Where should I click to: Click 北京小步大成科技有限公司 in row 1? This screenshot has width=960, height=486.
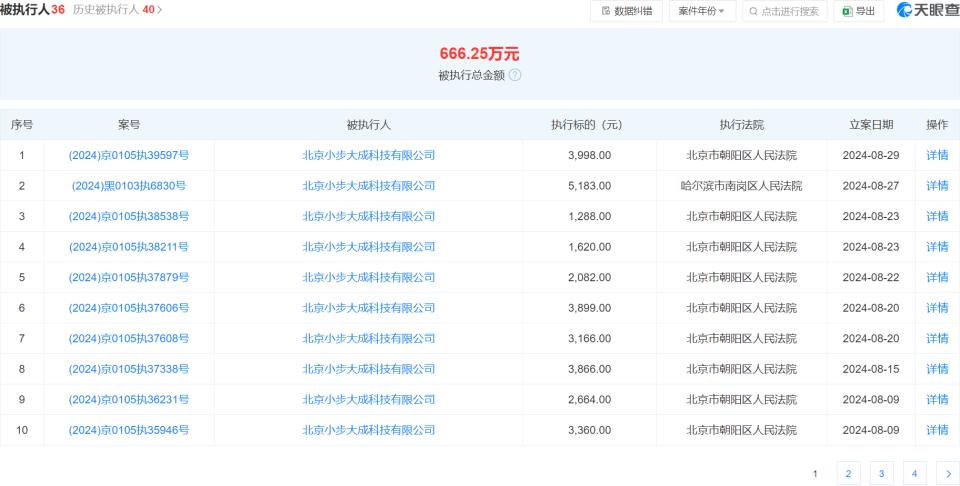[369, 155]
